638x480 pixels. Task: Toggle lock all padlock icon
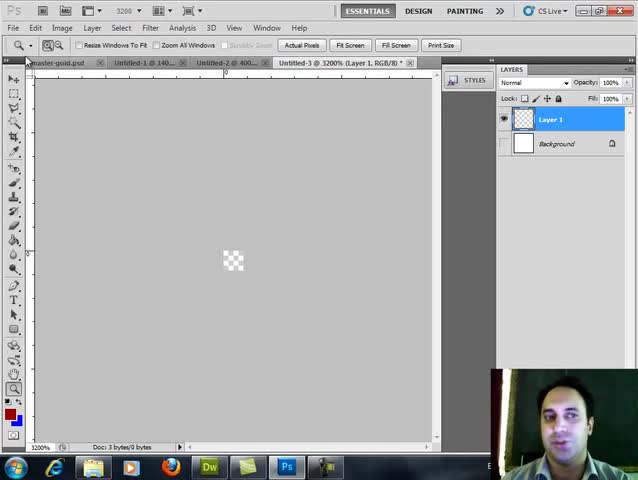click(559, 98)
